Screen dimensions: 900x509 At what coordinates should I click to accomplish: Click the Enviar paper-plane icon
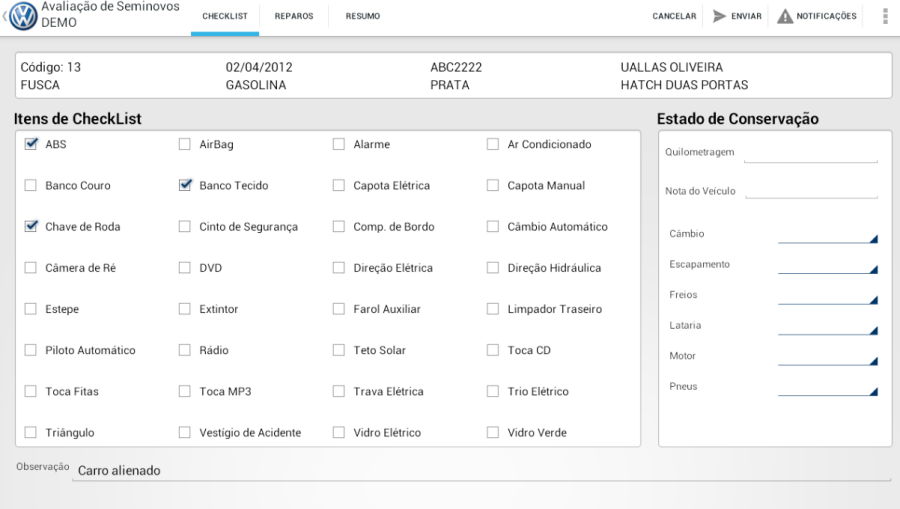[719, 16]
